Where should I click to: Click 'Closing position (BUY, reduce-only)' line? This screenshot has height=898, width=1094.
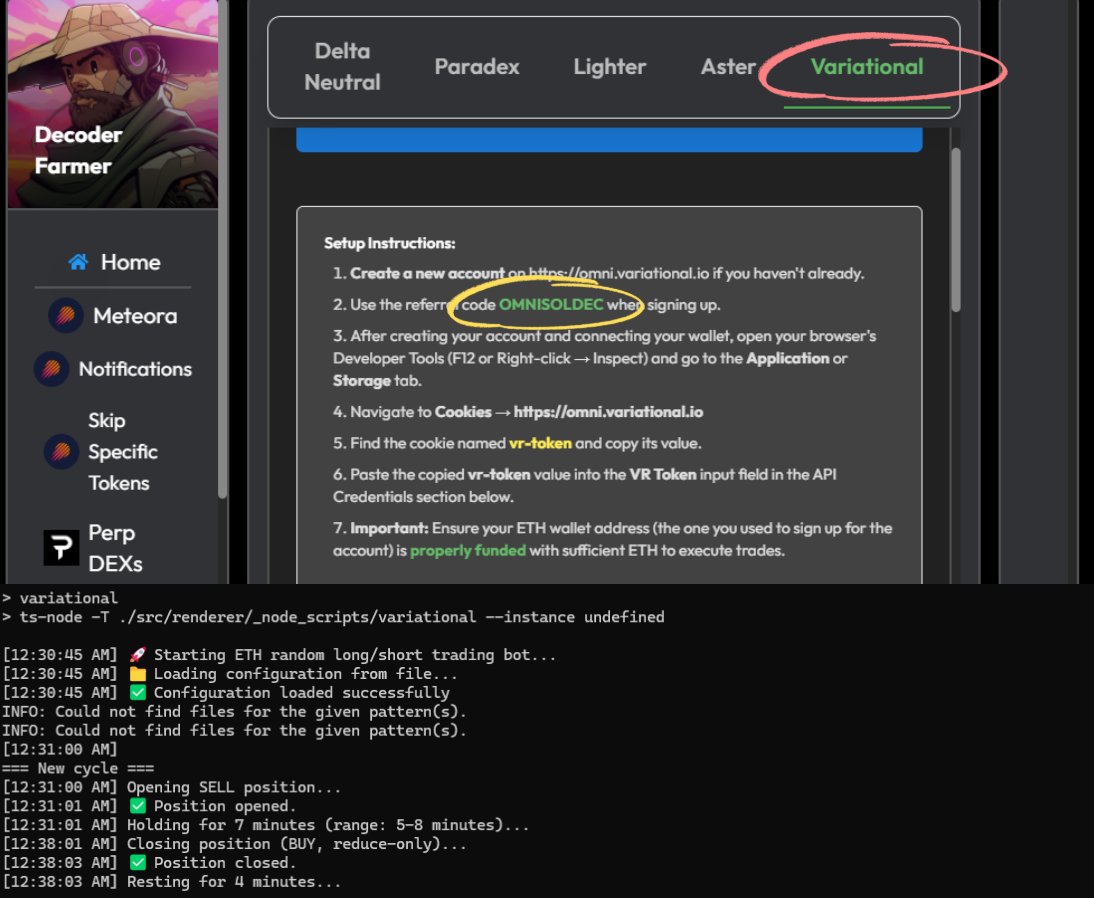click(234, 844)
